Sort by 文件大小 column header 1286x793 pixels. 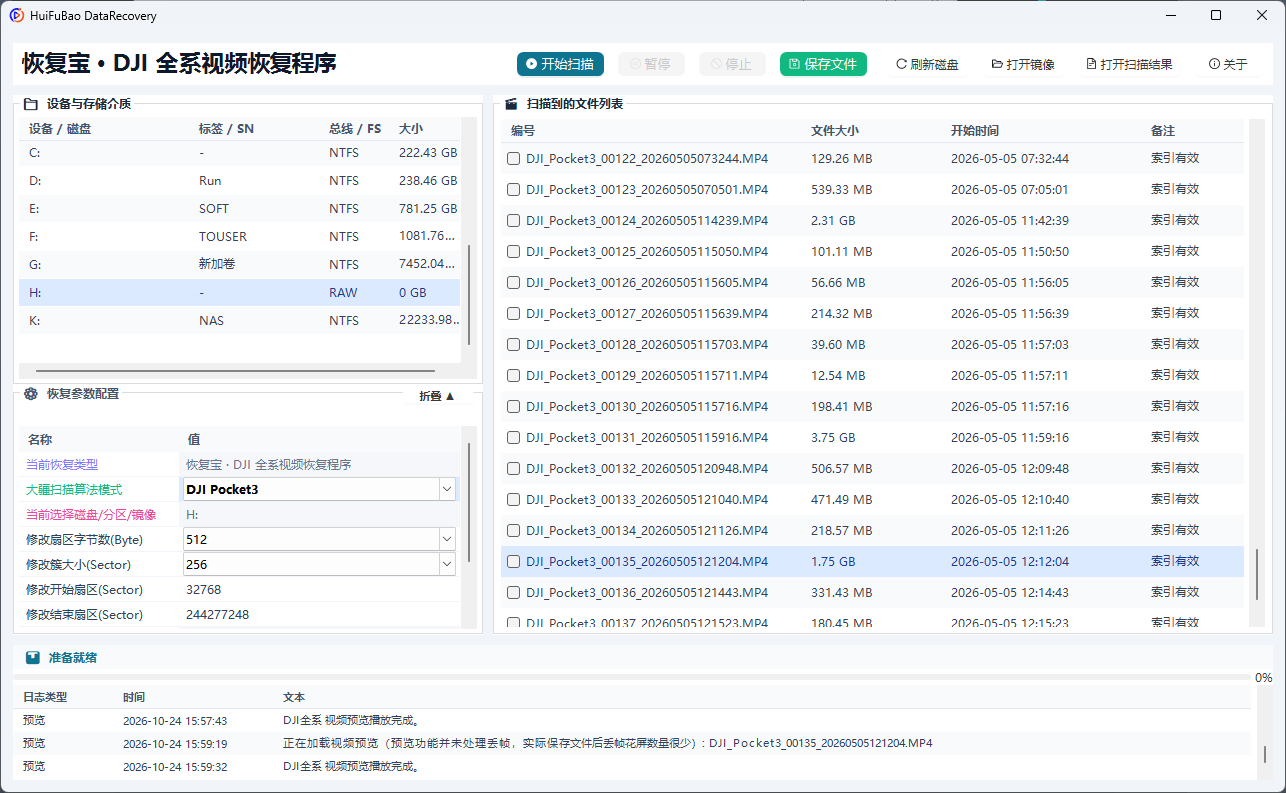click(835, 130)
